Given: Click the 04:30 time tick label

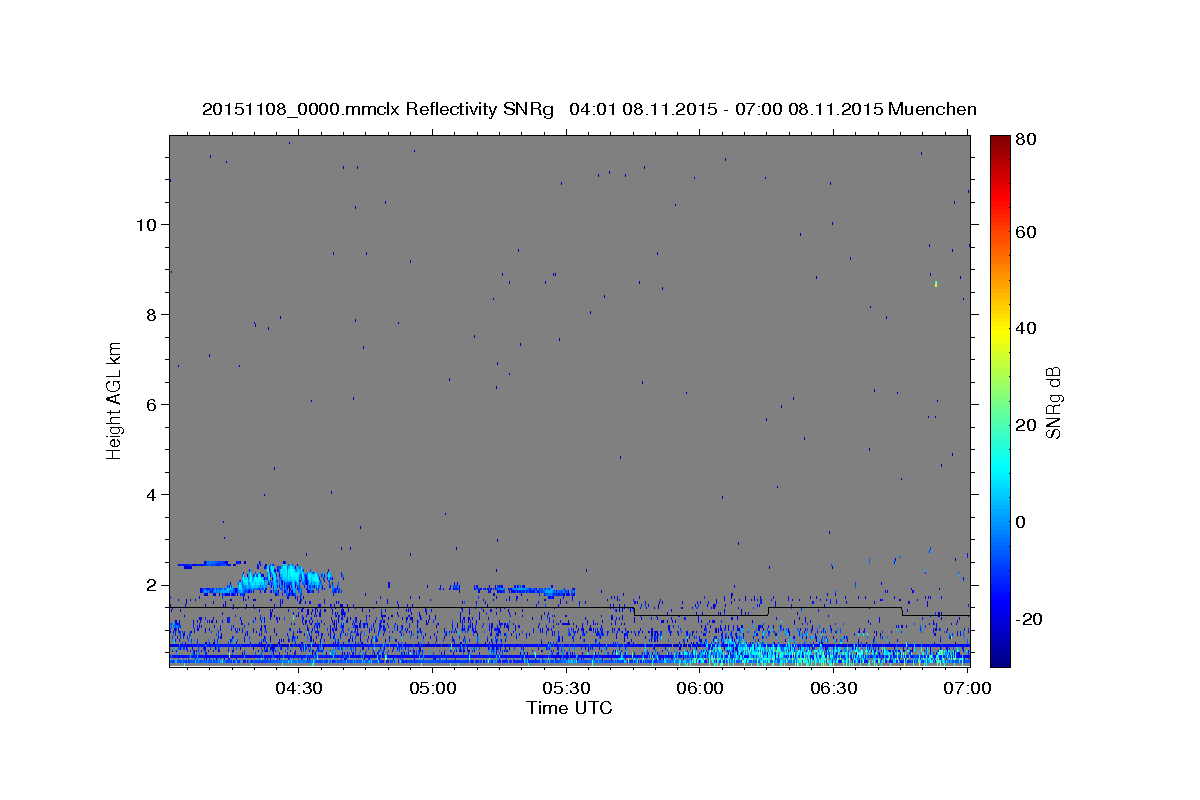Looking at the screenshot, I should [298, 688].
